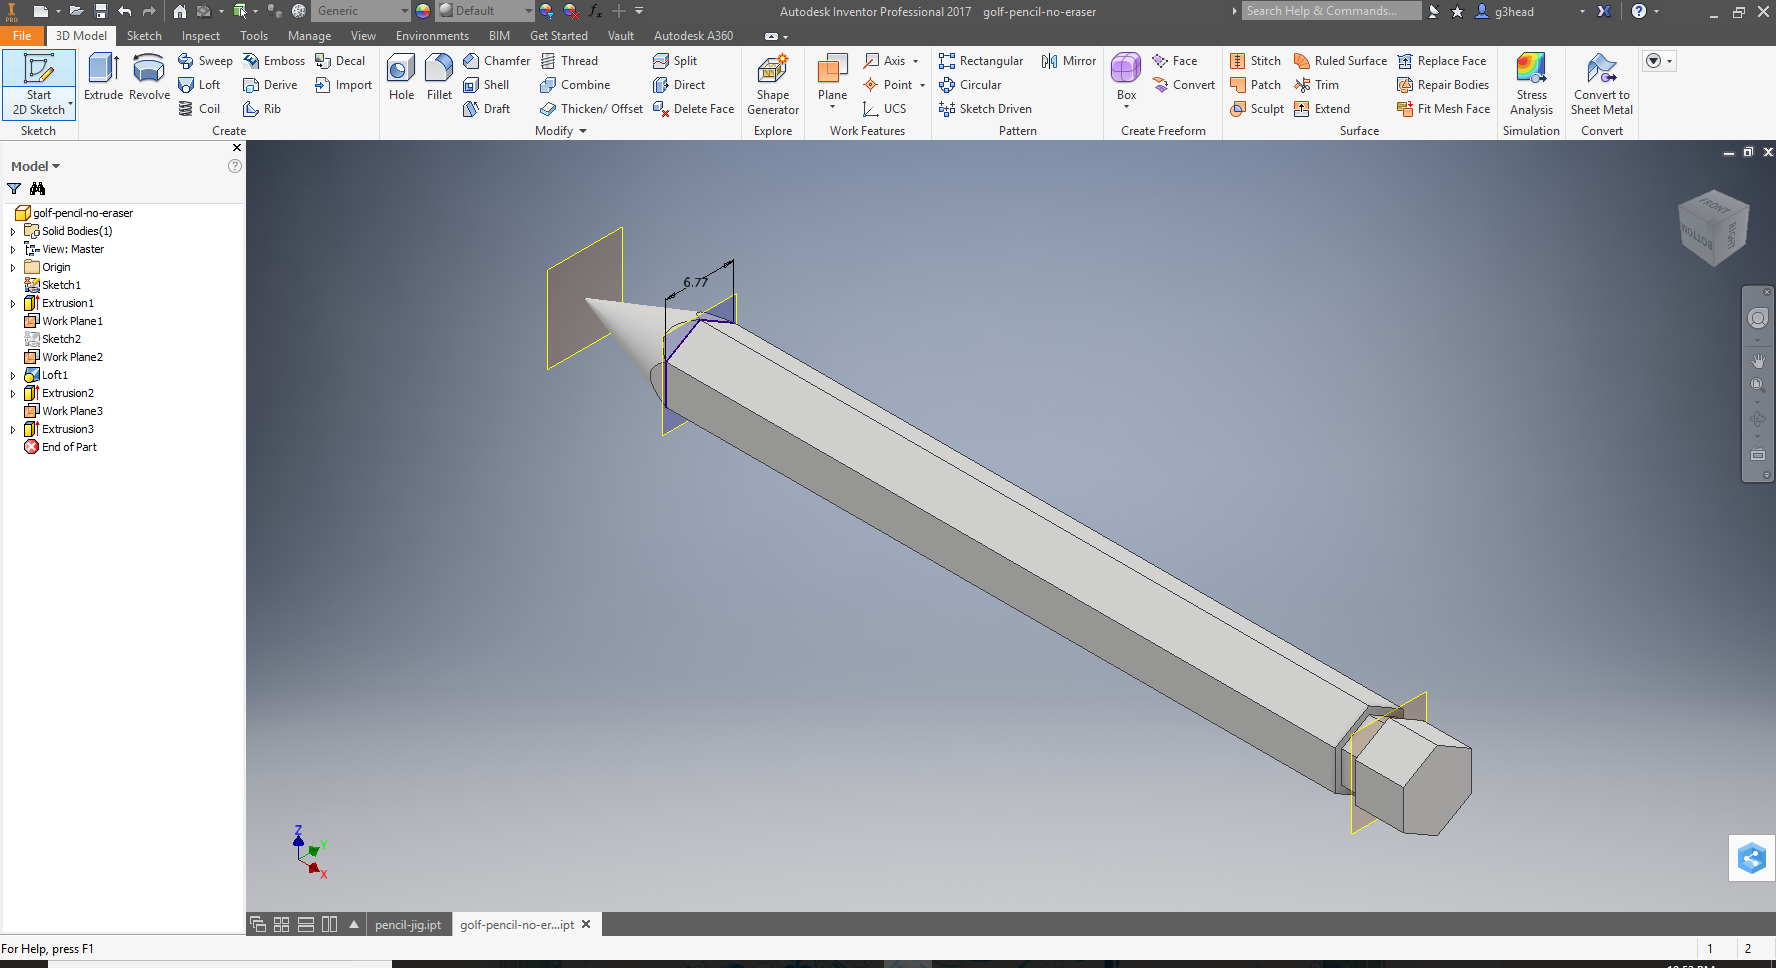Click the 6.77 dimension on the model

pos(696,282)
